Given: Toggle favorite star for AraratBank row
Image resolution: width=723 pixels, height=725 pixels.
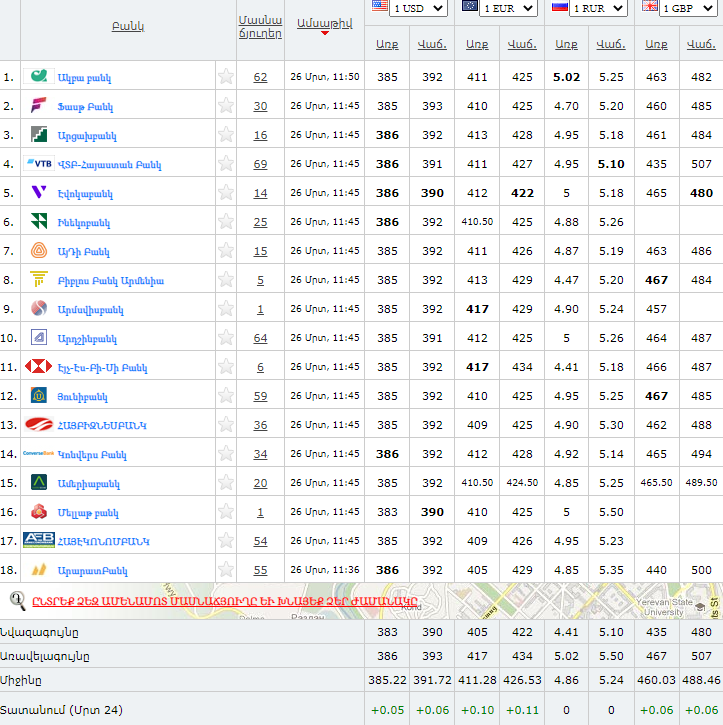Looking at the screenshot, I should (226, 569).
